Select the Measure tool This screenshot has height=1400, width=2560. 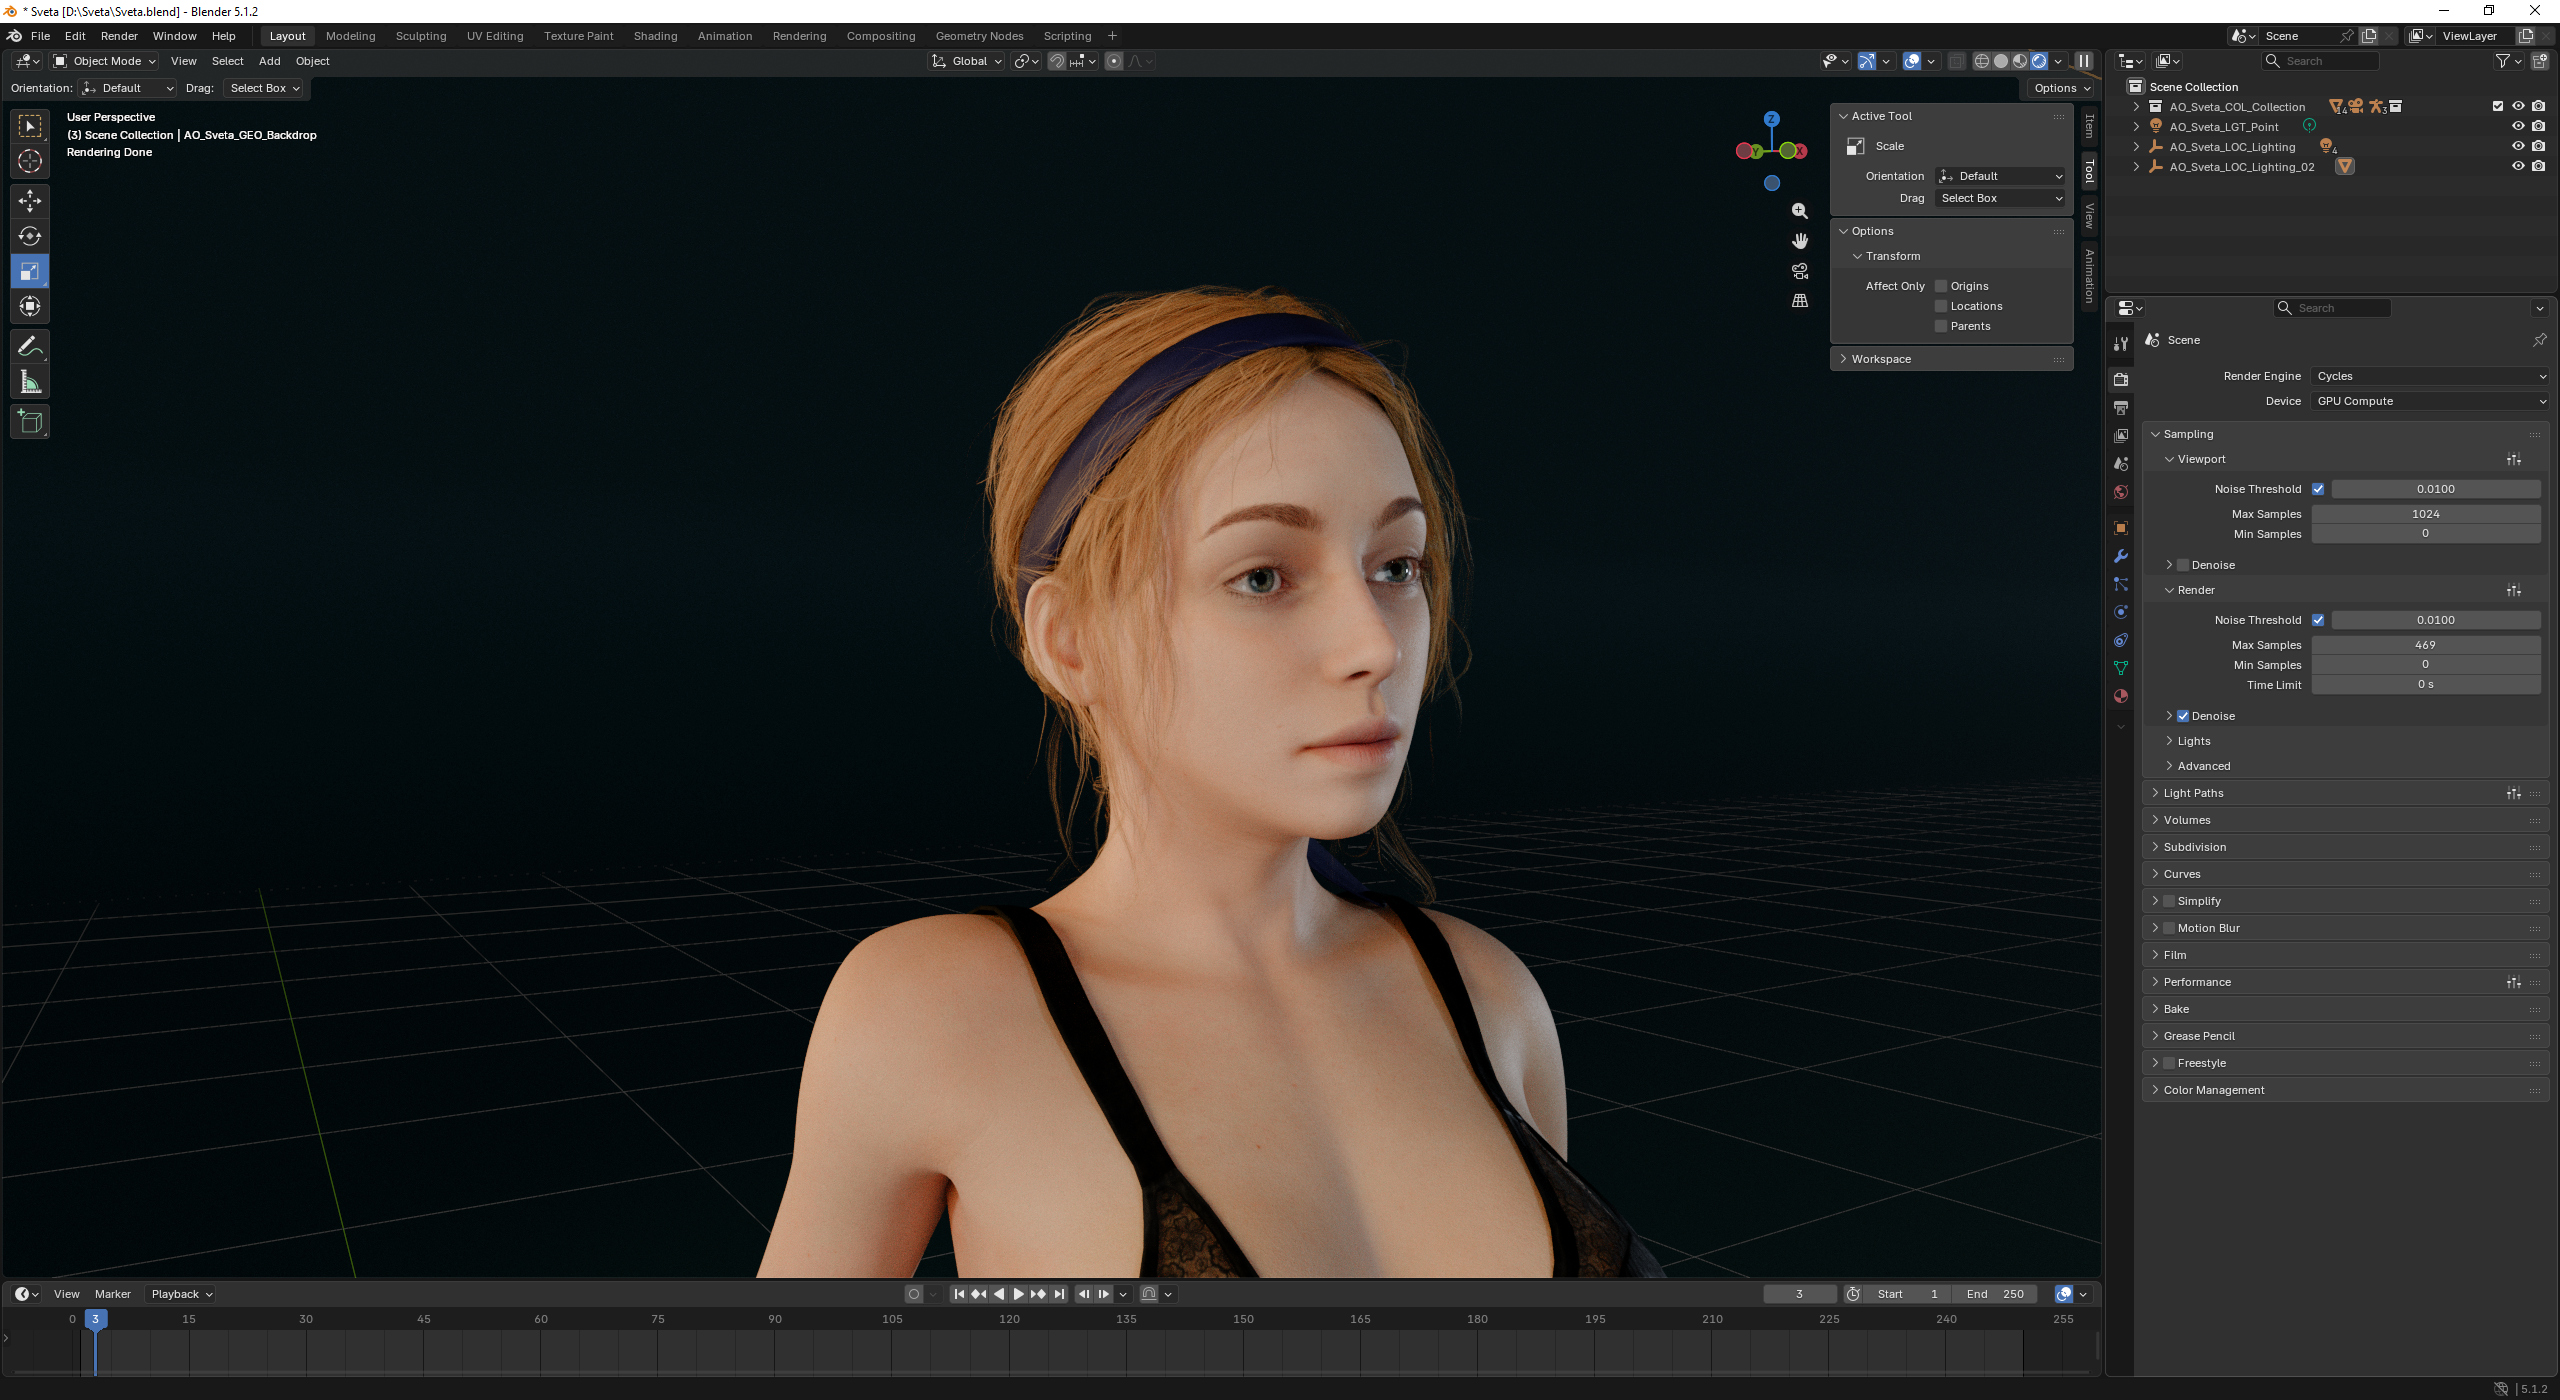tap(30, 382)
